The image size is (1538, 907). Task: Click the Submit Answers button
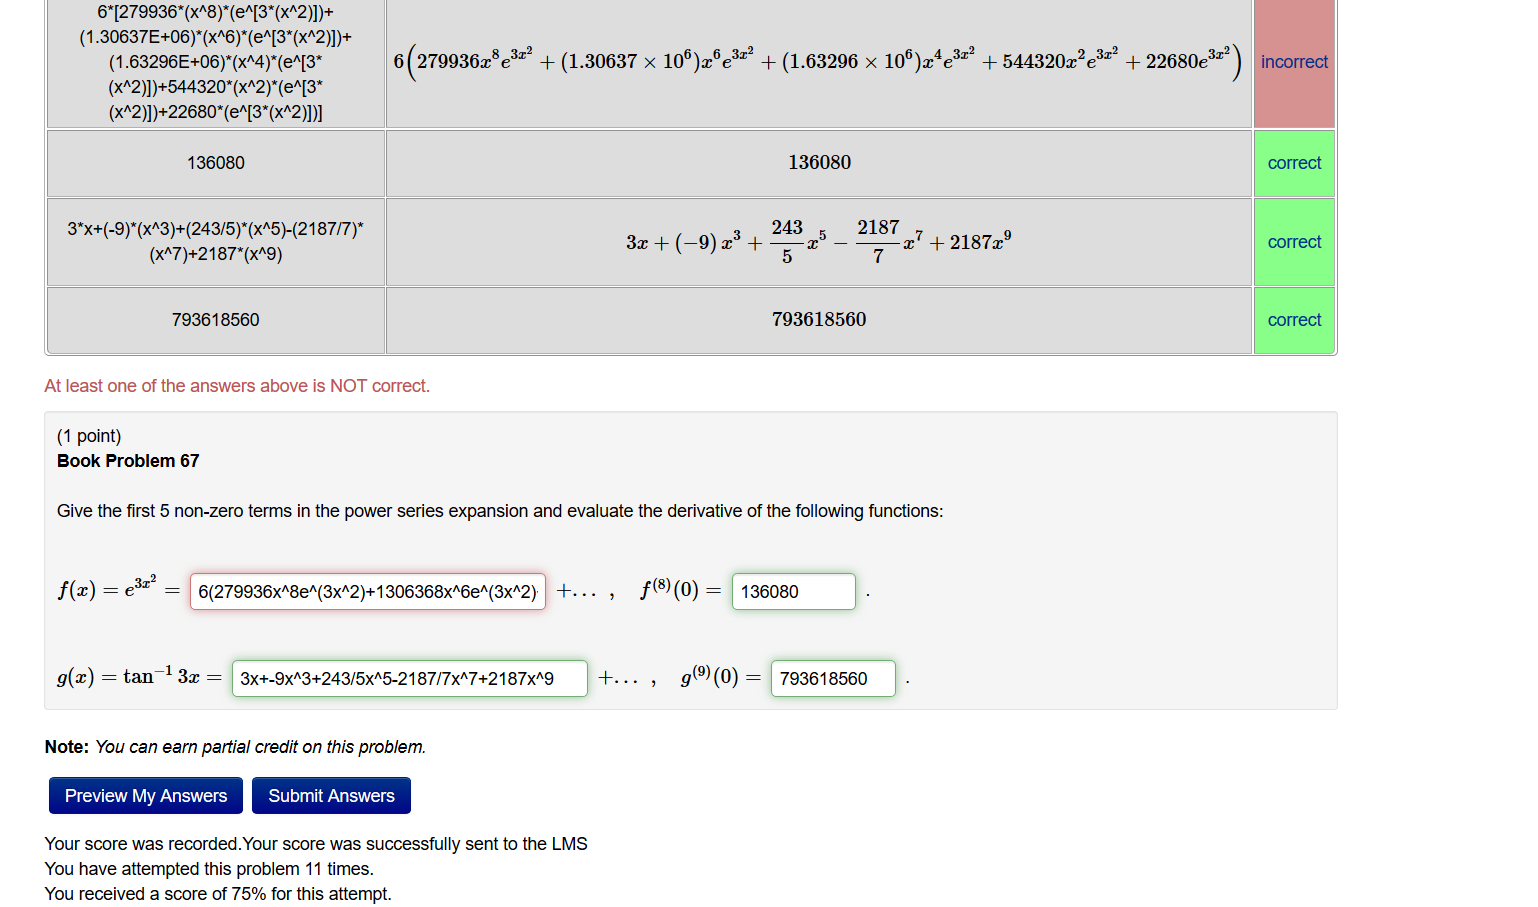pyautogui.click(x=331, y=795)
